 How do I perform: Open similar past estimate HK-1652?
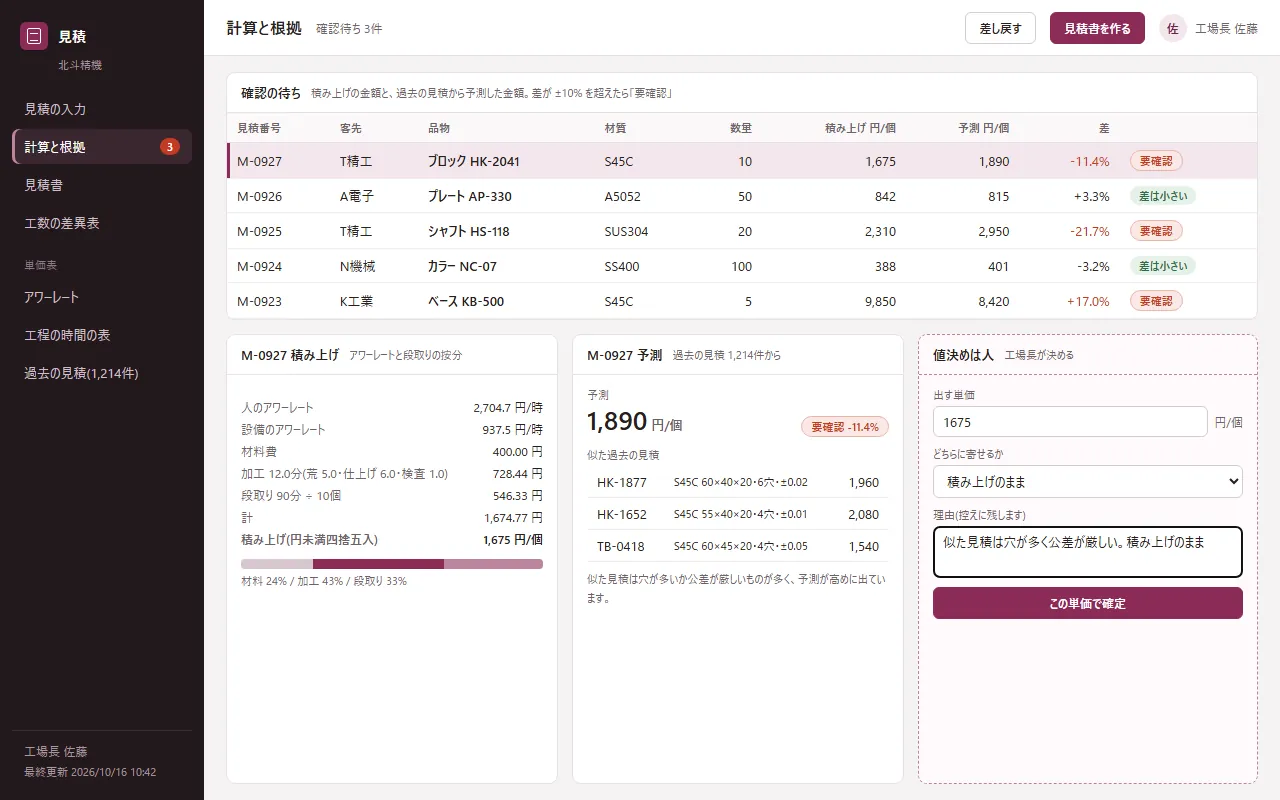tap(738, 514)
